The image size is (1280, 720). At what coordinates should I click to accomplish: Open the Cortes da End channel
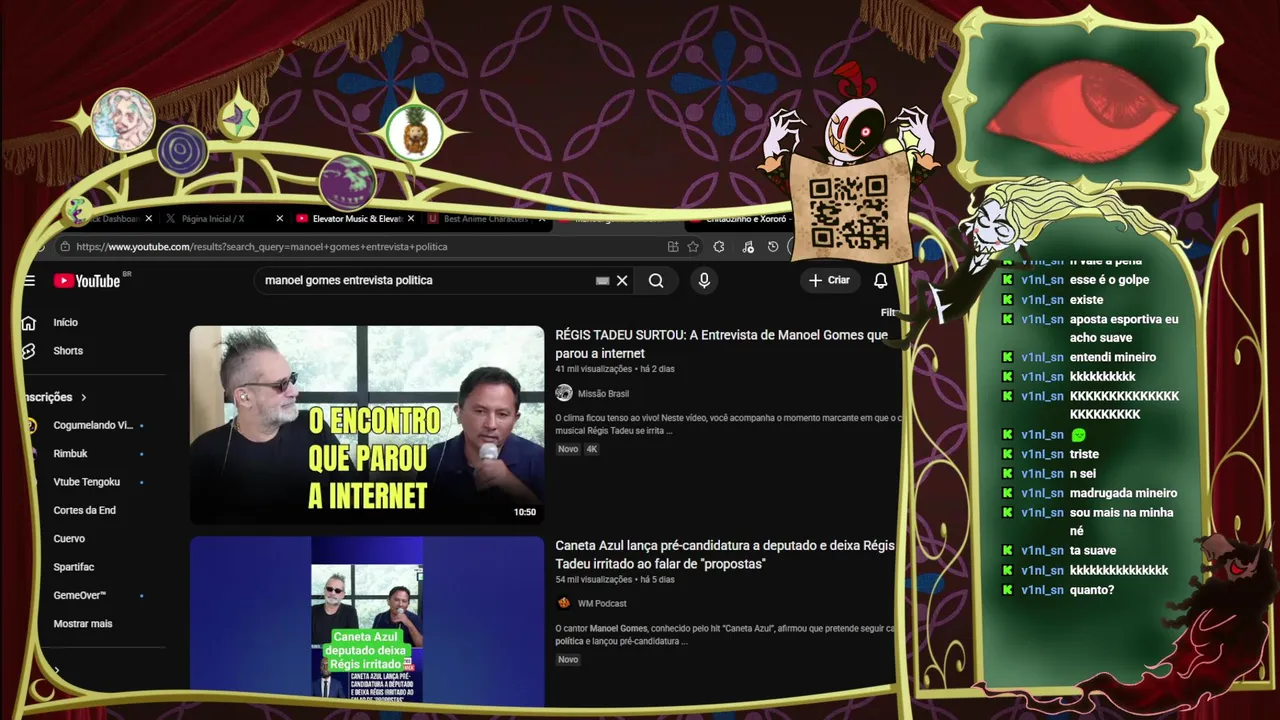click(85, 510)
